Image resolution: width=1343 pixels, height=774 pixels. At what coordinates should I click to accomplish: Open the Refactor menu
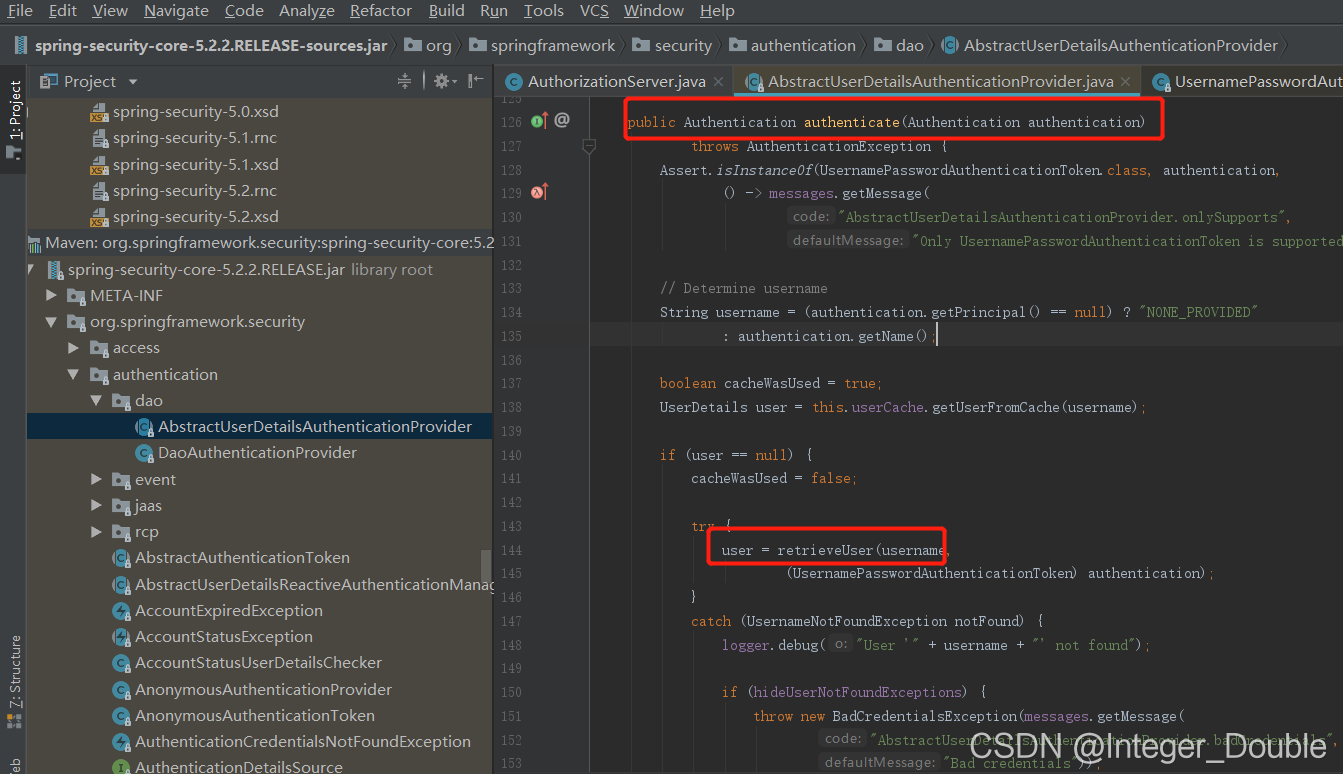pyautogui.click(x=381, y=11)
